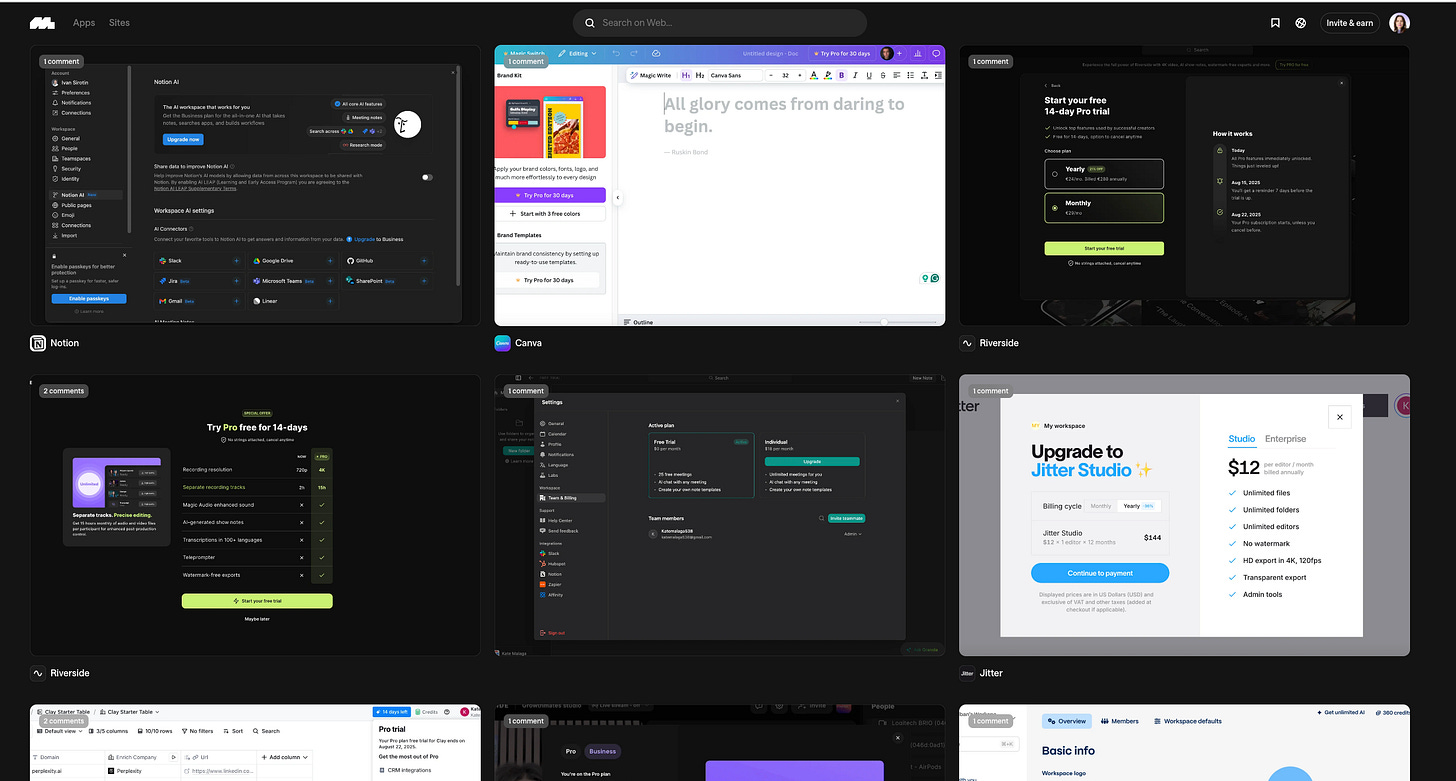Open the Canva text color picker
The width and height of the screenshot is (1456, 781).
[x=813, y=75]
